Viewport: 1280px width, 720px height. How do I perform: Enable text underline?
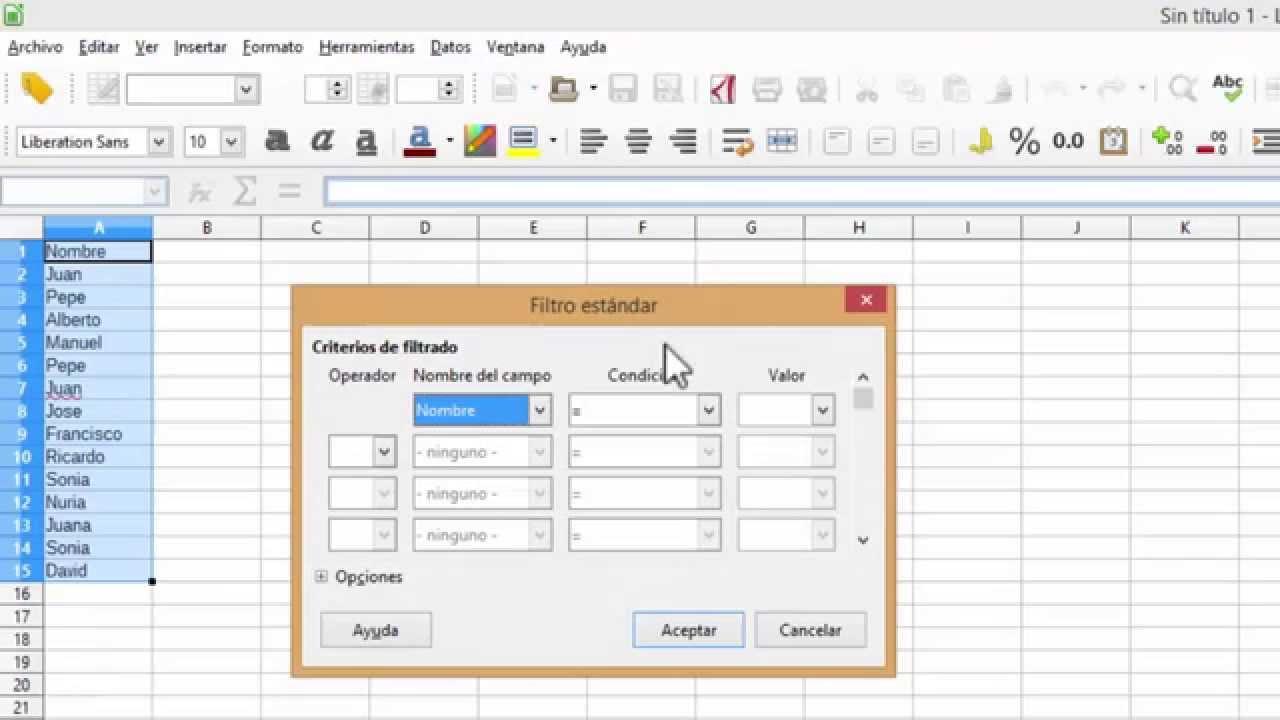[365, 141]
